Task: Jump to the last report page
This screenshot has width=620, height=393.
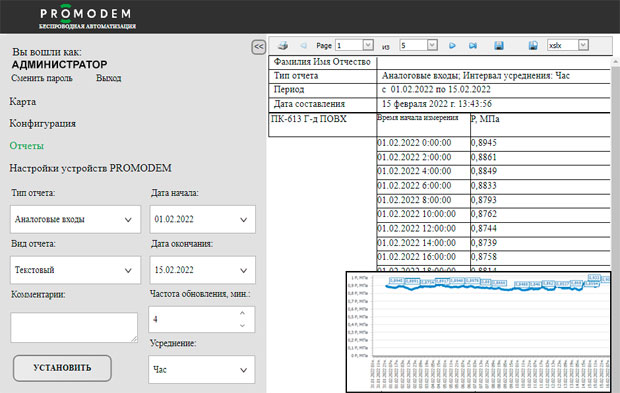Action: pyautogui.click(x=473, y=45)
